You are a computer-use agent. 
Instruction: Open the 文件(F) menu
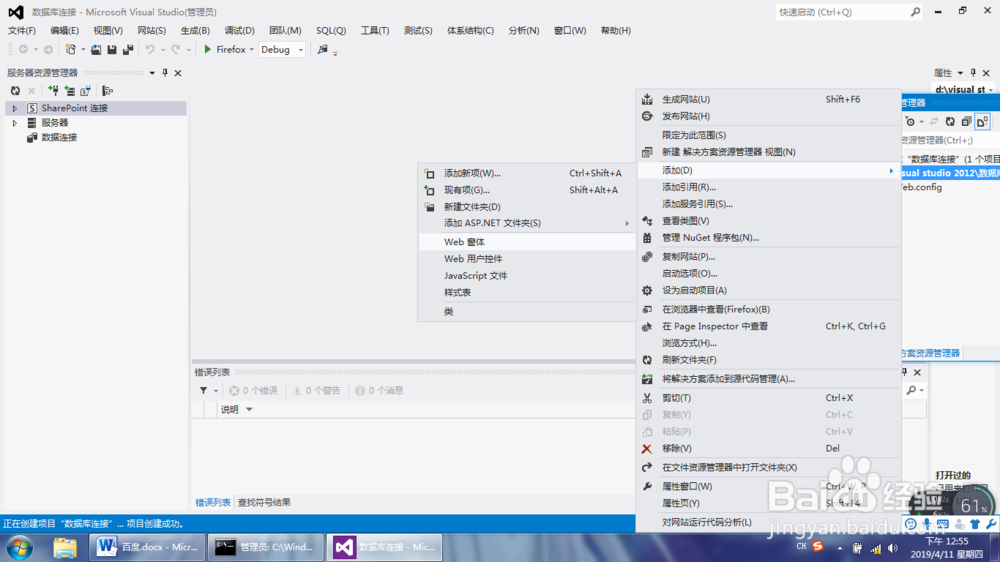(x=22, y=31)
